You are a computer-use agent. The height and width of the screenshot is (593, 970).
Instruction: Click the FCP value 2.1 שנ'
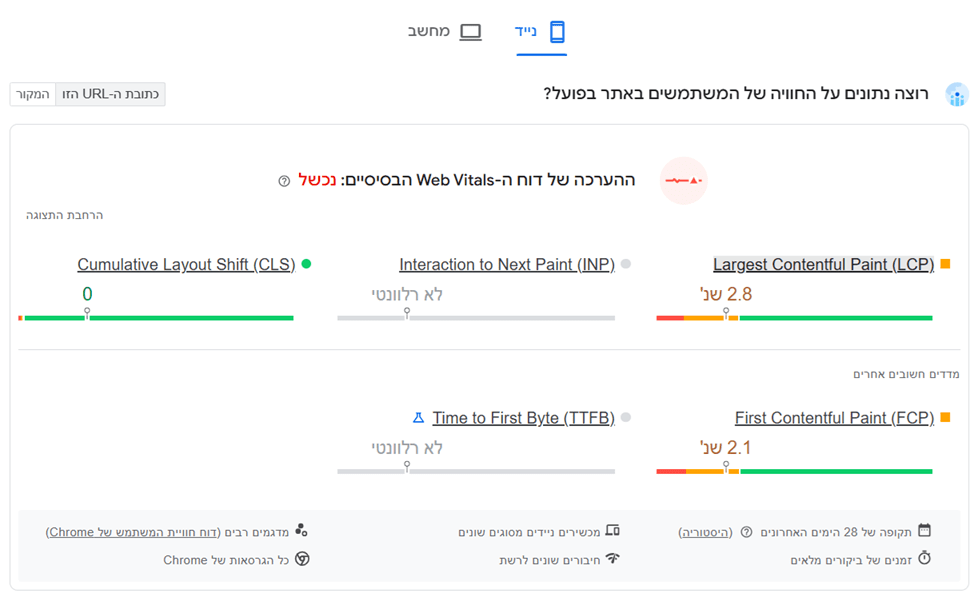coord(726,448)
